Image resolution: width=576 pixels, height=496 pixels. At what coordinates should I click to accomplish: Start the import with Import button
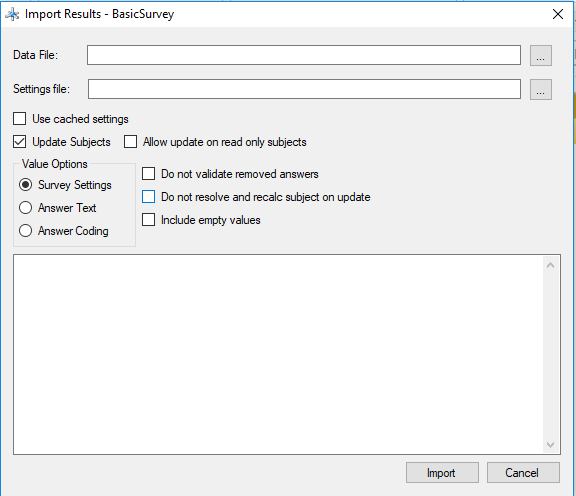coord(442,472)
